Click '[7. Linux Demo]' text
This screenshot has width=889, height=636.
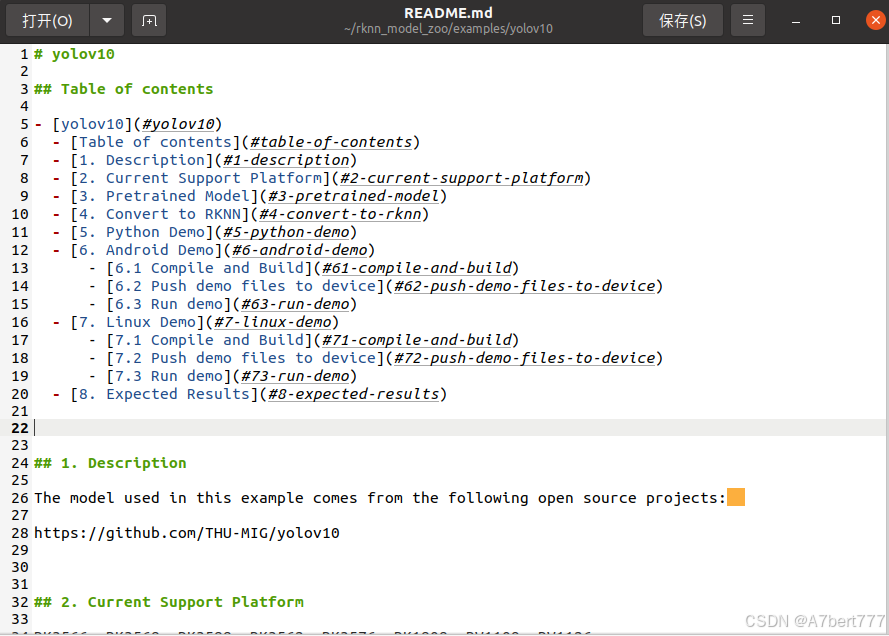coord(138,323)
